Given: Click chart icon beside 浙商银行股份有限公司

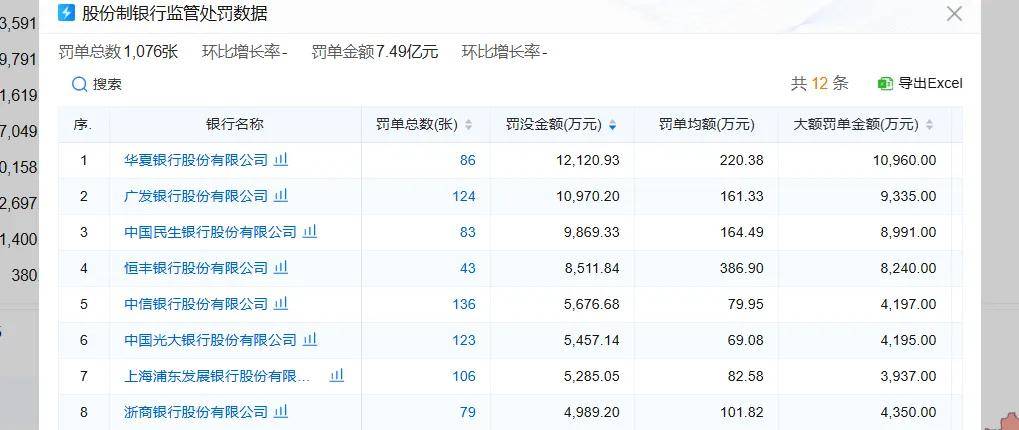Looking at the screenshot, I should (282, 412).
